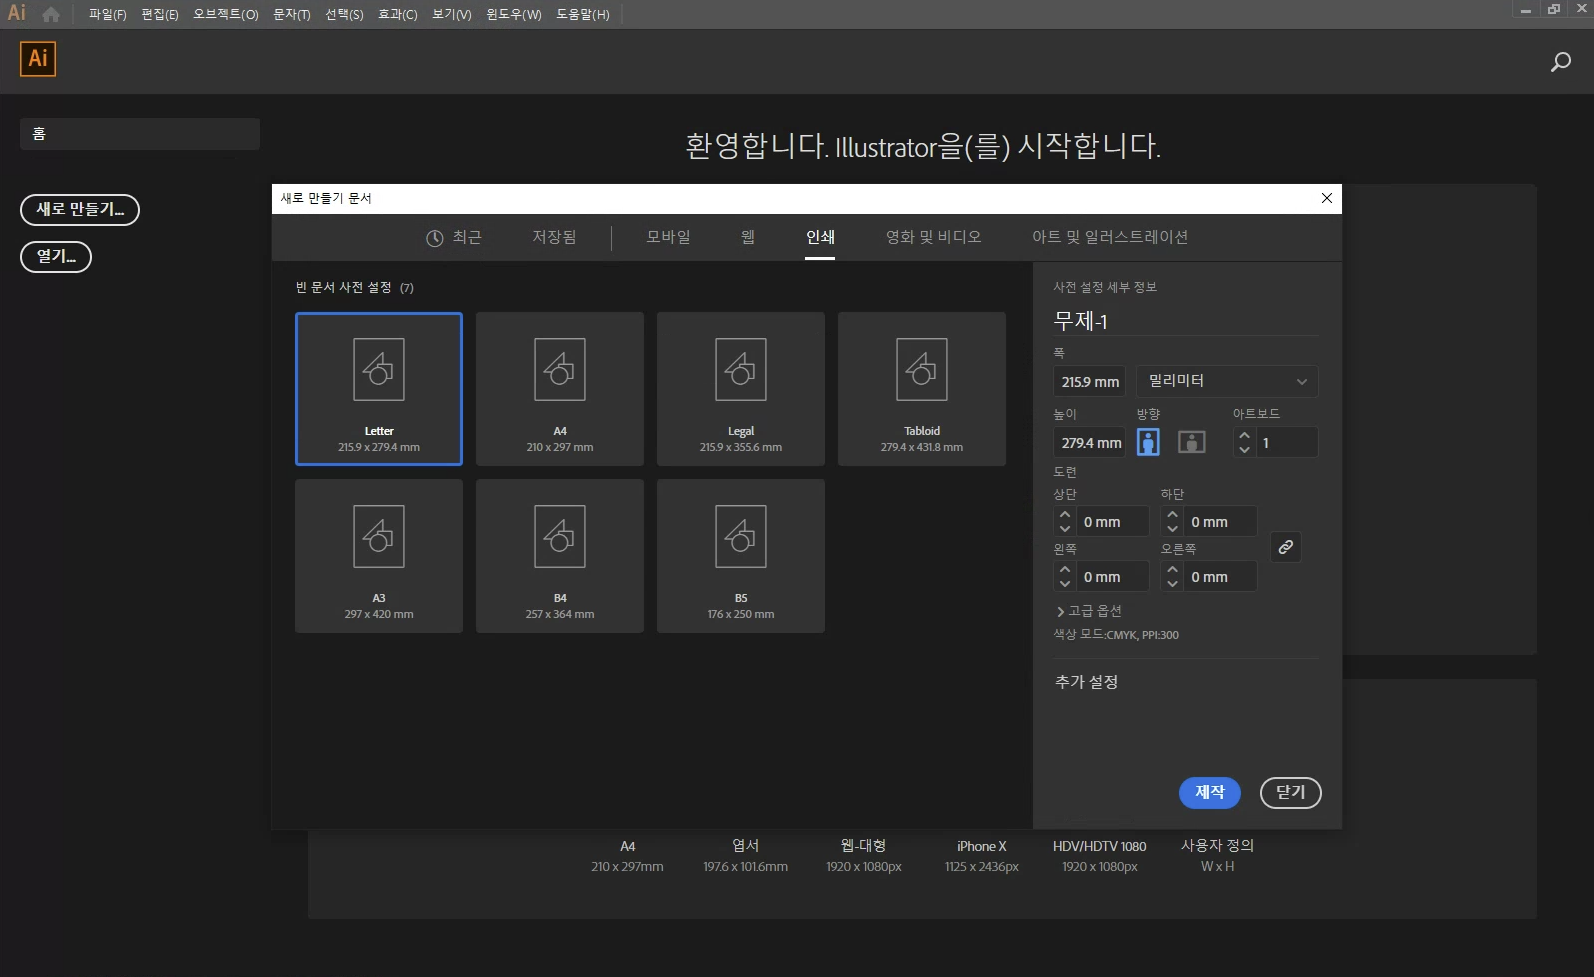
Task: Increase artboard count stepper
Action: click(x=1244, y=435)
